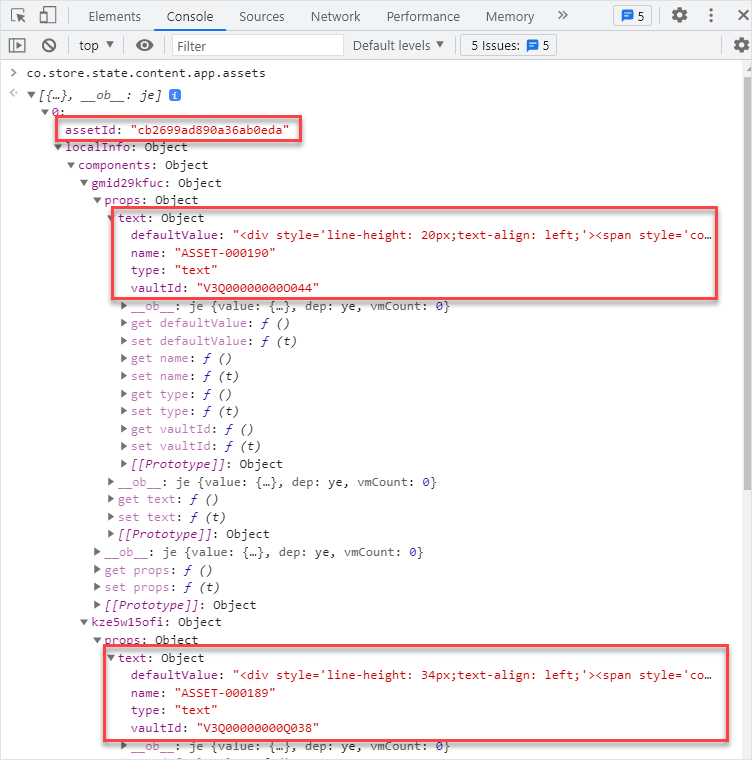Toggle the device toolbar icon
The height and width of the screenshot is (760, 752).
pyautogui.click(x=47, y=16)
